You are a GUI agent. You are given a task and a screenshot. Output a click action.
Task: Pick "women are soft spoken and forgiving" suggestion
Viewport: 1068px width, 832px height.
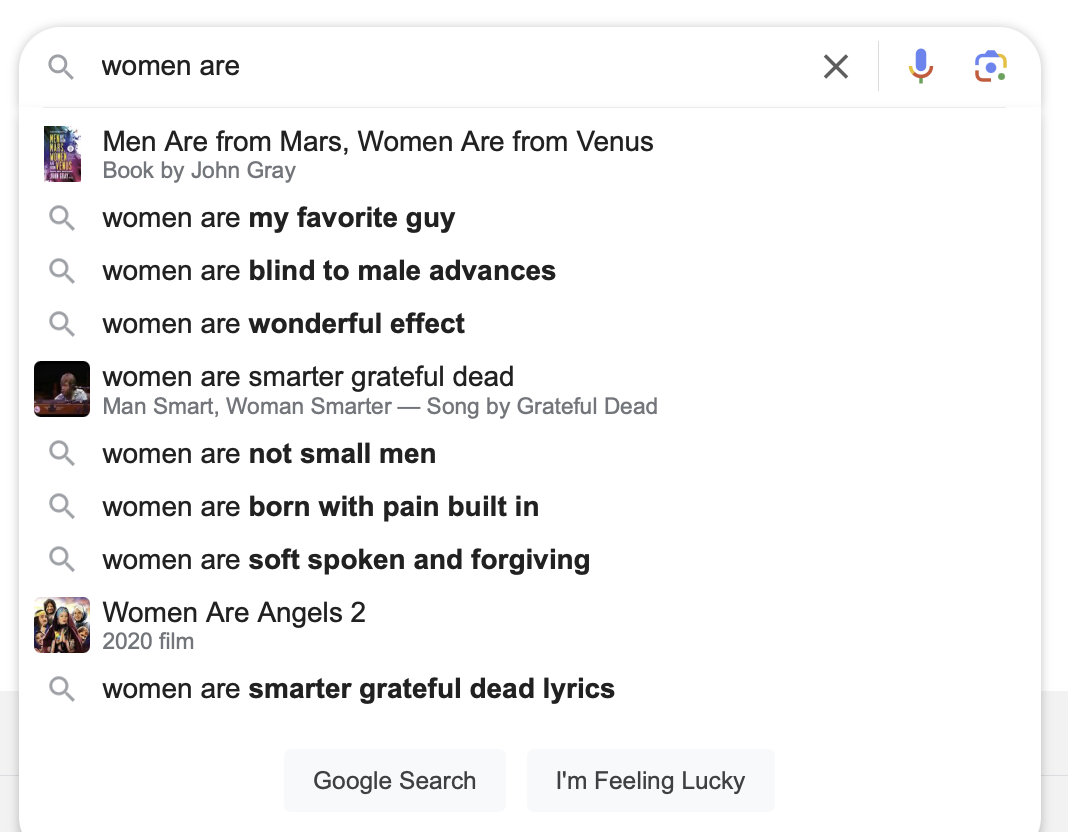point(345,560)
